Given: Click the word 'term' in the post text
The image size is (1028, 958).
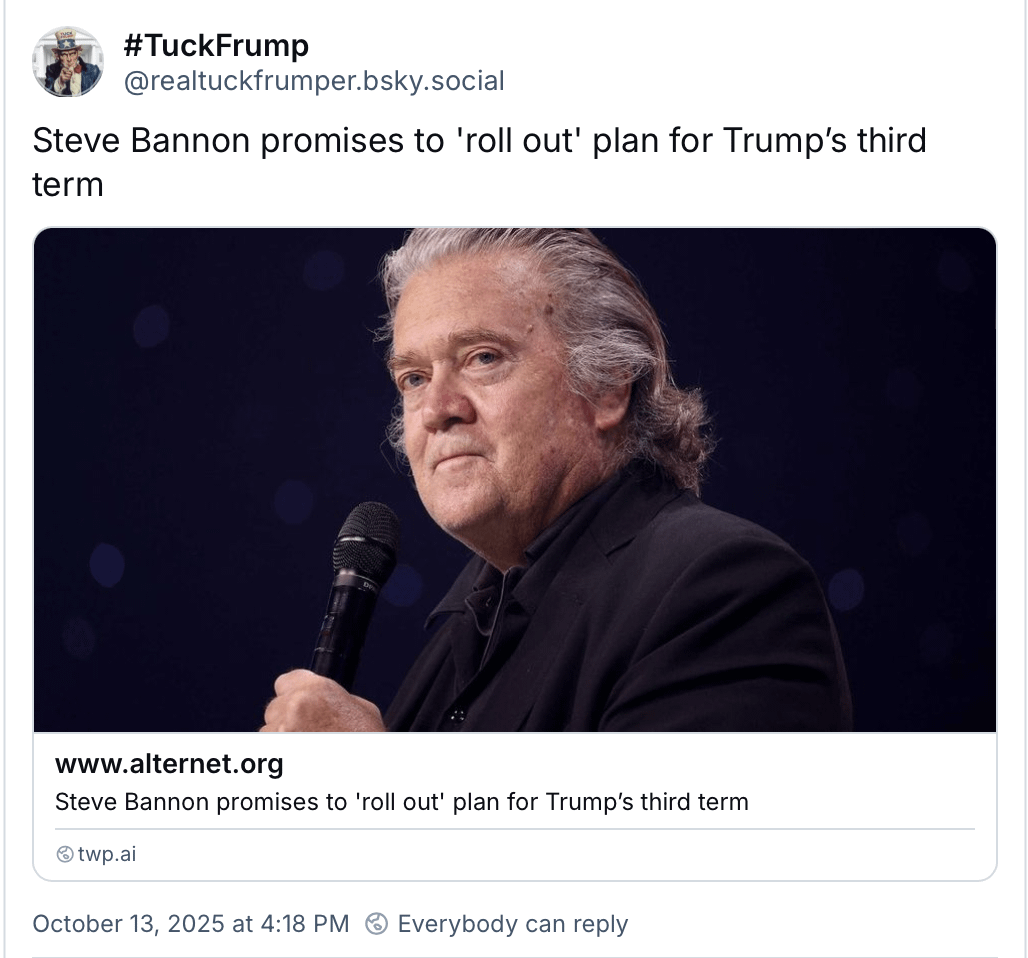Looking at the screenshot, I should point(68,184).
